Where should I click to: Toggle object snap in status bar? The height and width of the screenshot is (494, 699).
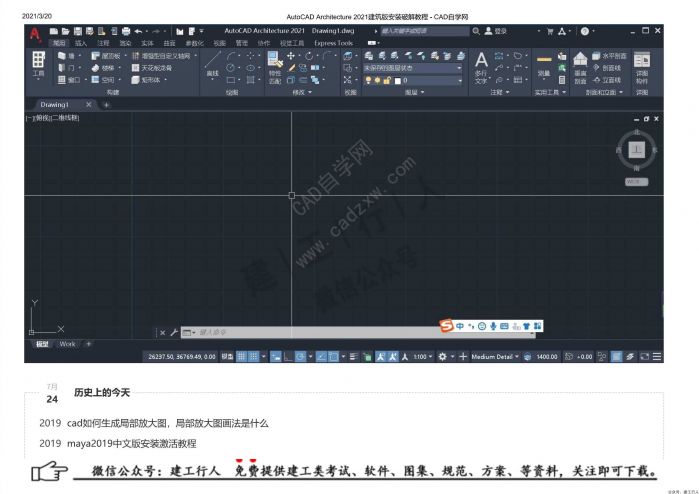[333, 357]
